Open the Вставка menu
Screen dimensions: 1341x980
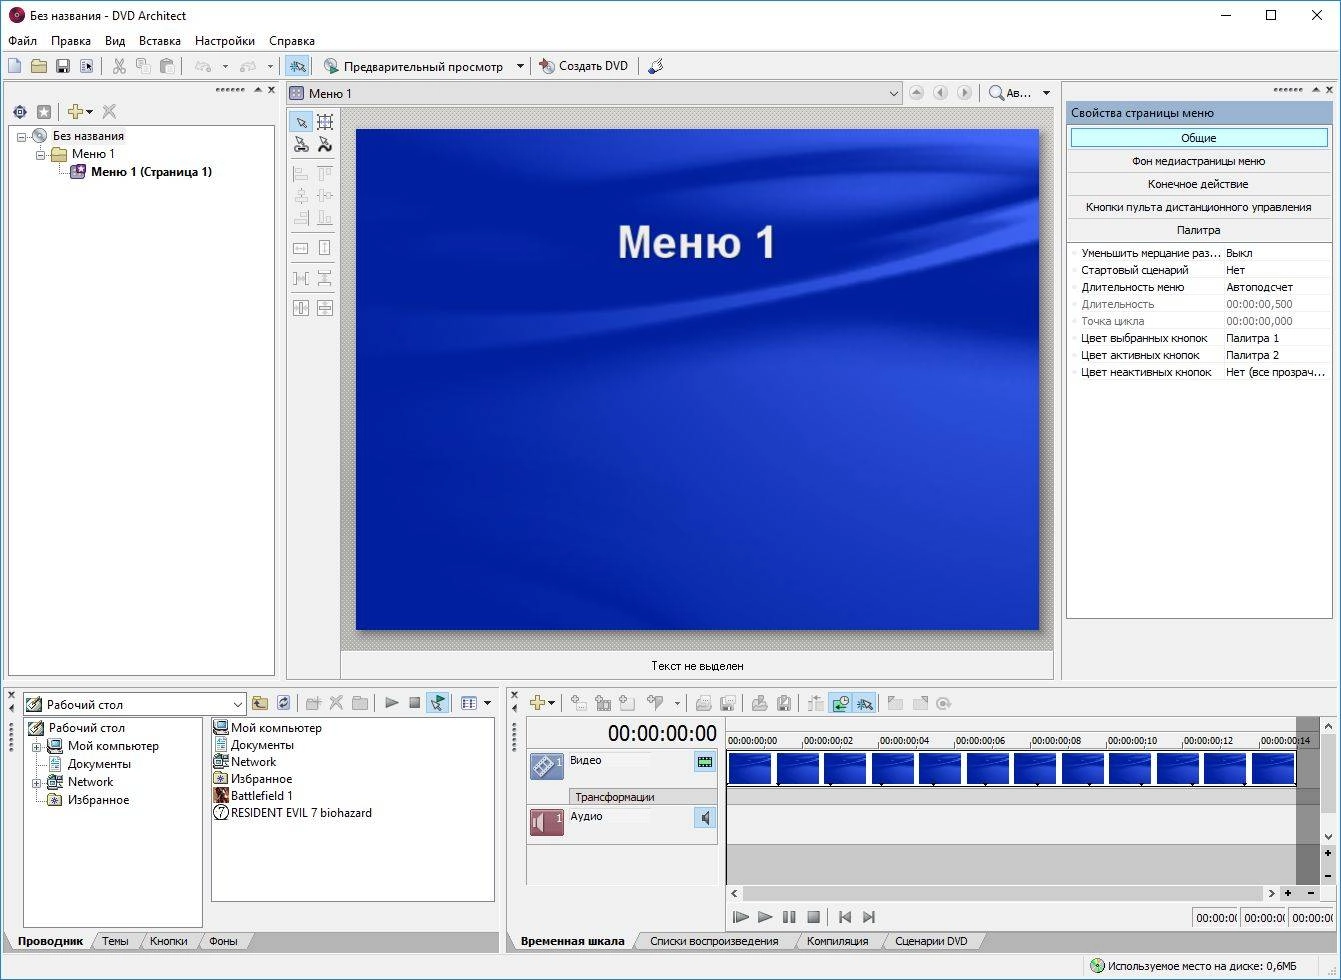click(160, 41)
